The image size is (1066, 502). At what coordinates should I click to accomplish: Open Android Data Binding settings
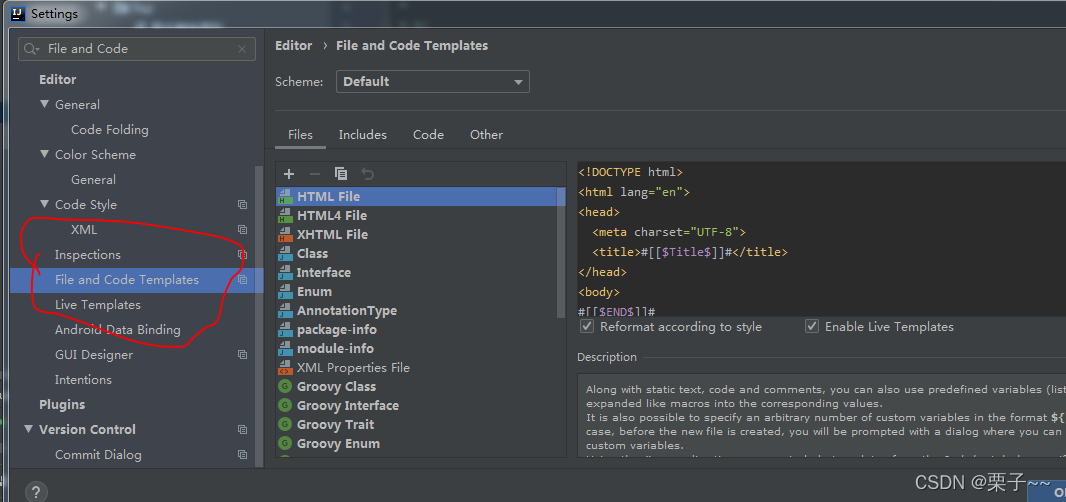click(118, 330)
